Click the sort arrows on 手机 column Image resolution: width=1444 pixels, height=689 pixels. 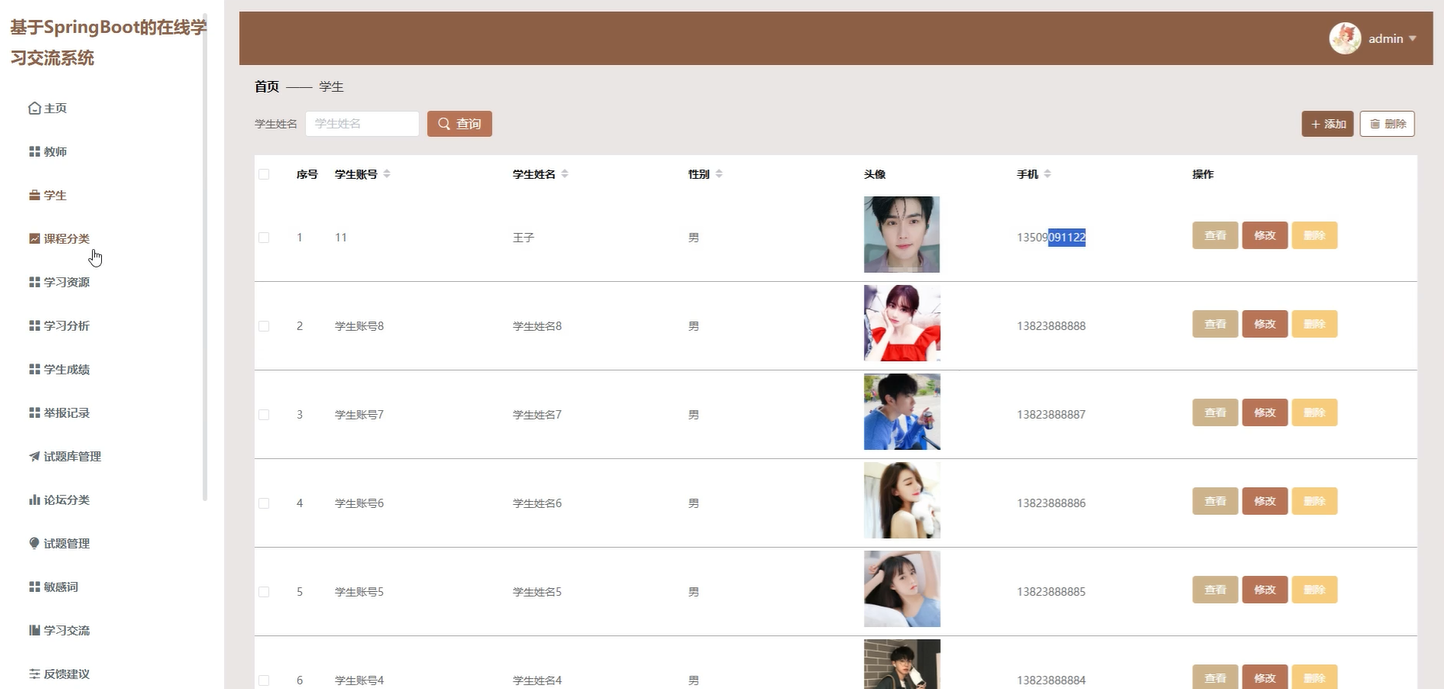[1047, 174]
